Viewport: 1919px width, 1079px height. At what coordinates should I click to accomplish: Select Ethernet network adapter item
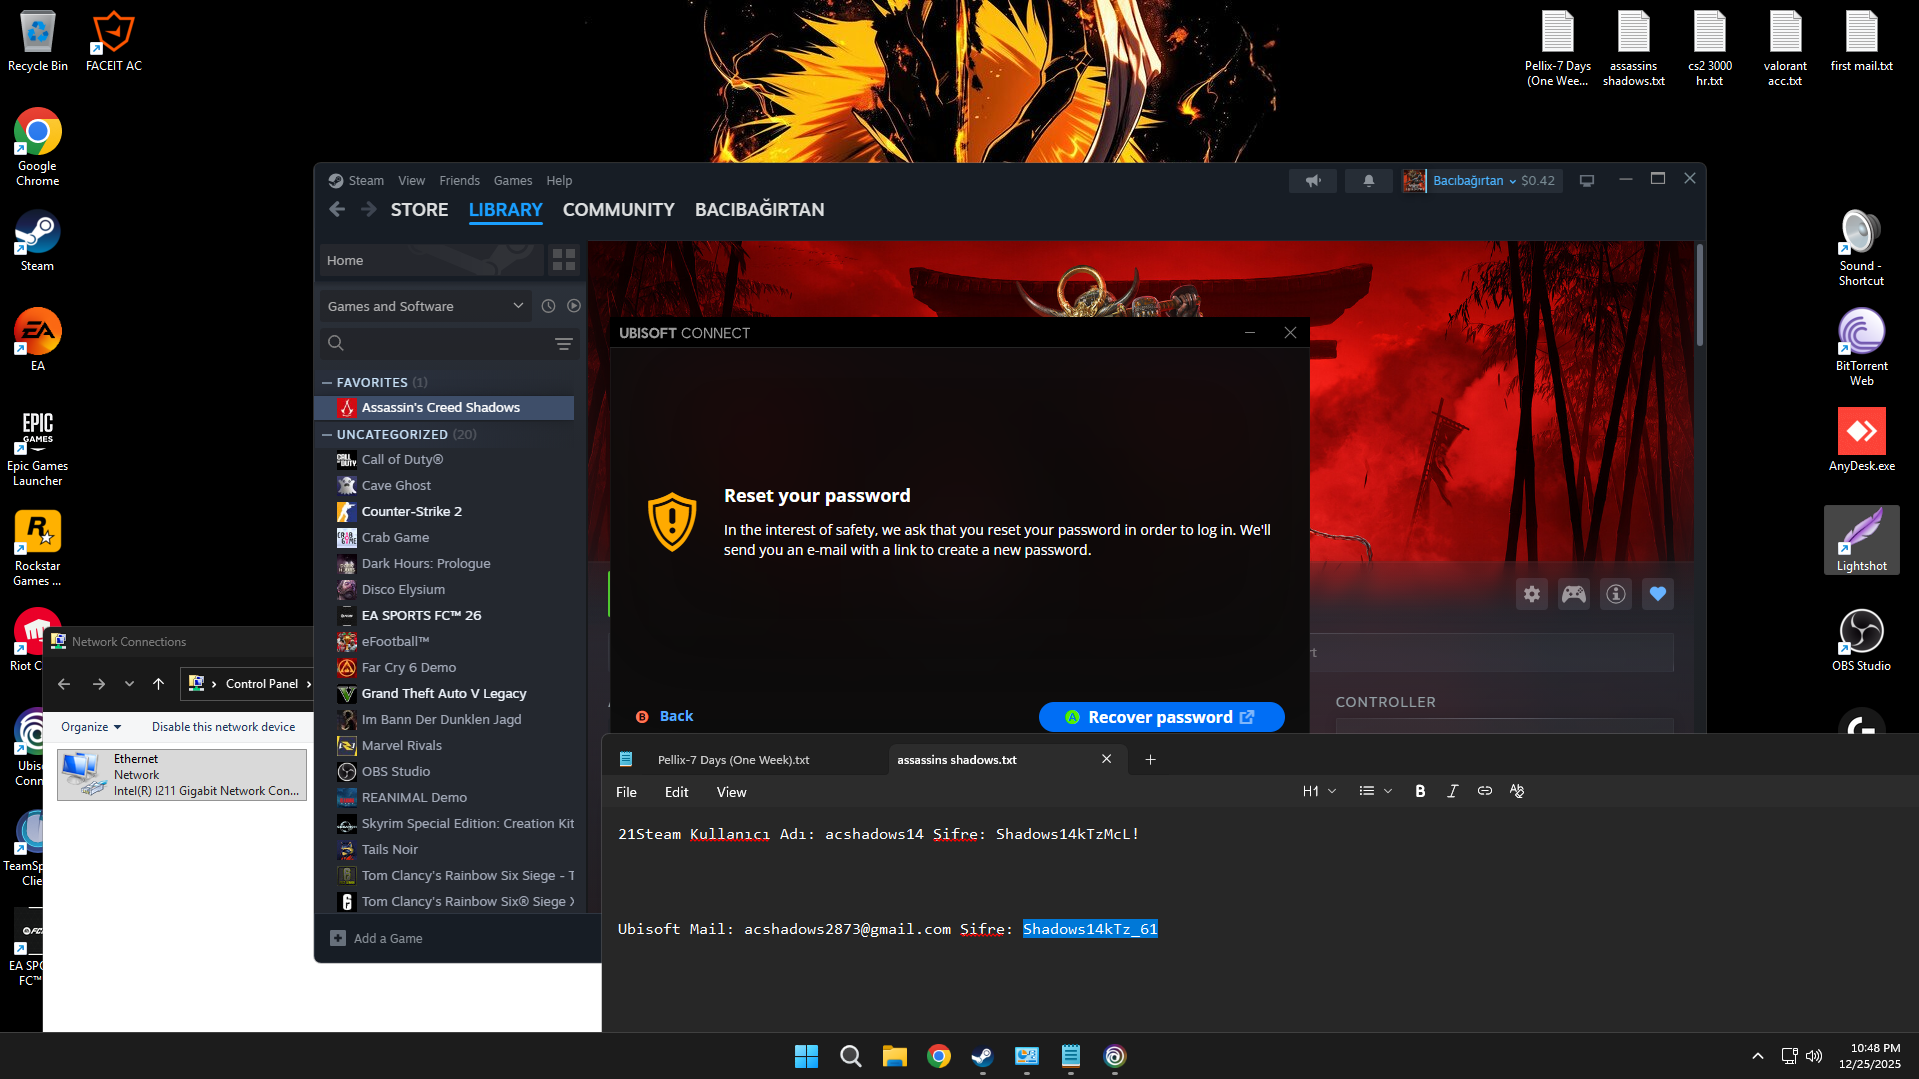[x=182, y=775]
